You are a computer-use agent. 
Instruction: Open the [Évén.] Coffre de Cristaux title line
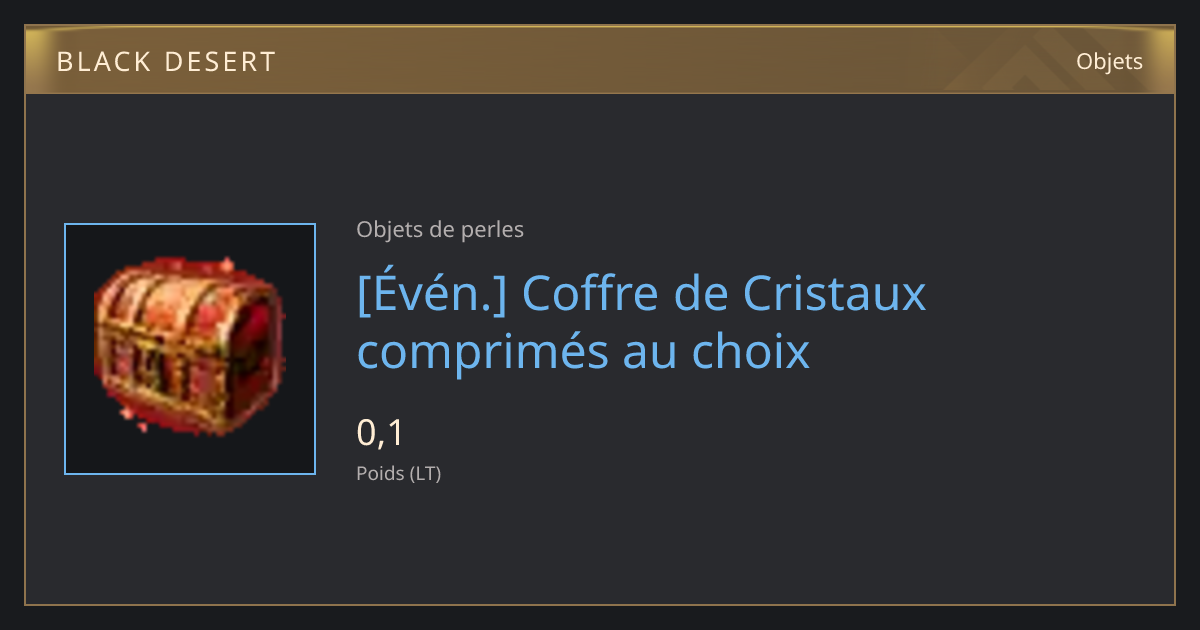tap(642, 294)
